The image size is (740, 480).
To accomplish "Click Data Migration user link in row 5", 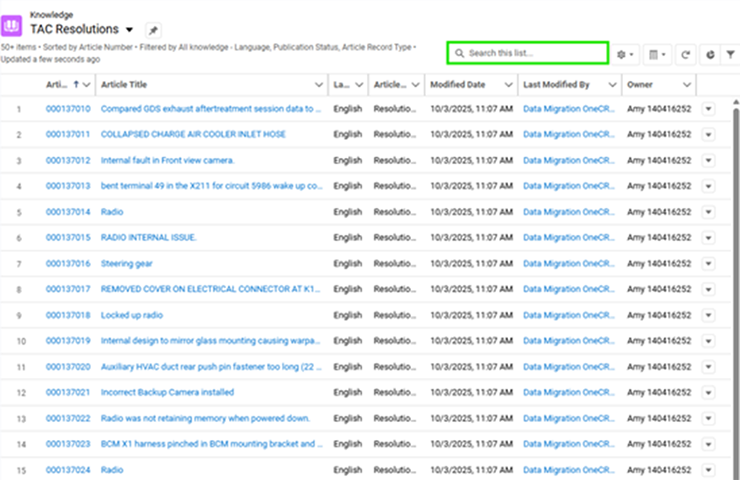I will click(567, 212).
